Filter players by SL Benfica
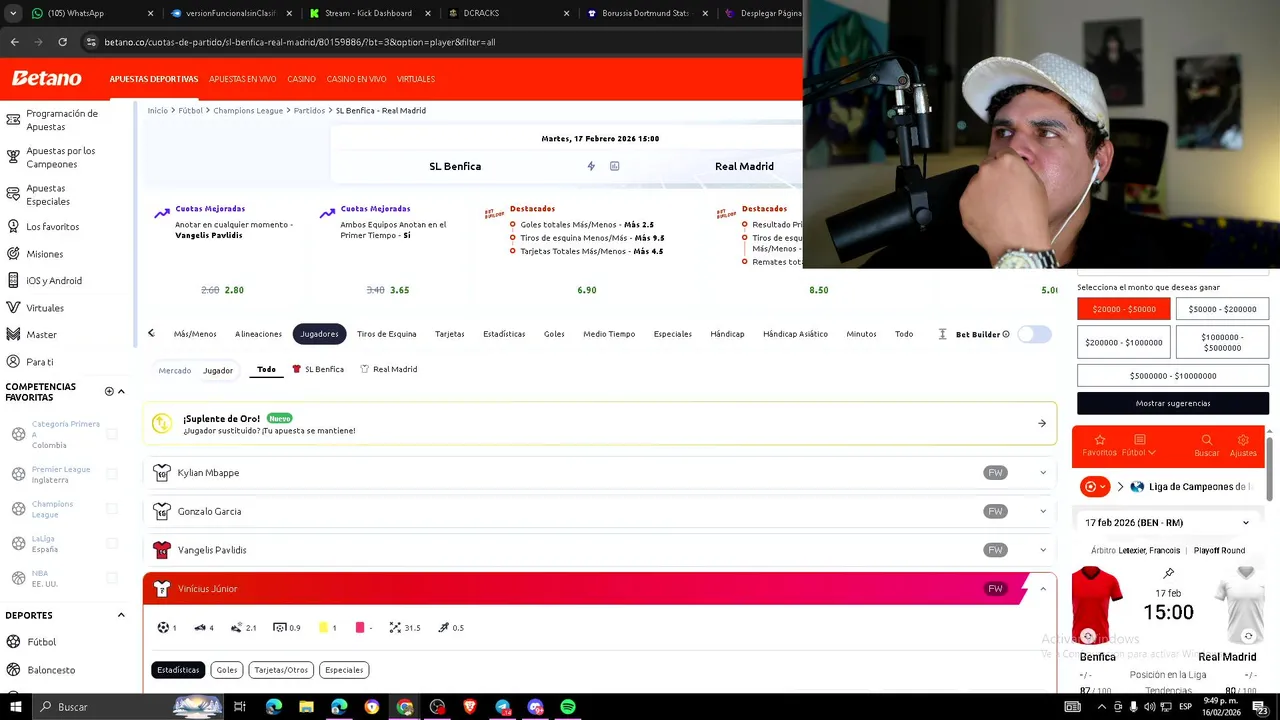Image resolution: width=1280 pixels, height=720 pixels. click(x=318, y=370)
